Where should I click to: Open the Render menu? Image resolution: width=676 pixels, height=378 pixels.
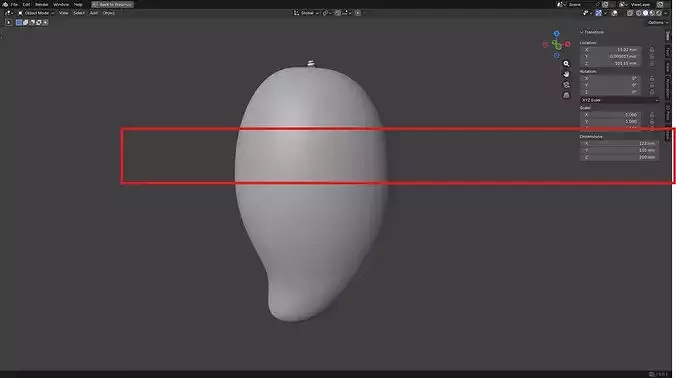[41, 4]
